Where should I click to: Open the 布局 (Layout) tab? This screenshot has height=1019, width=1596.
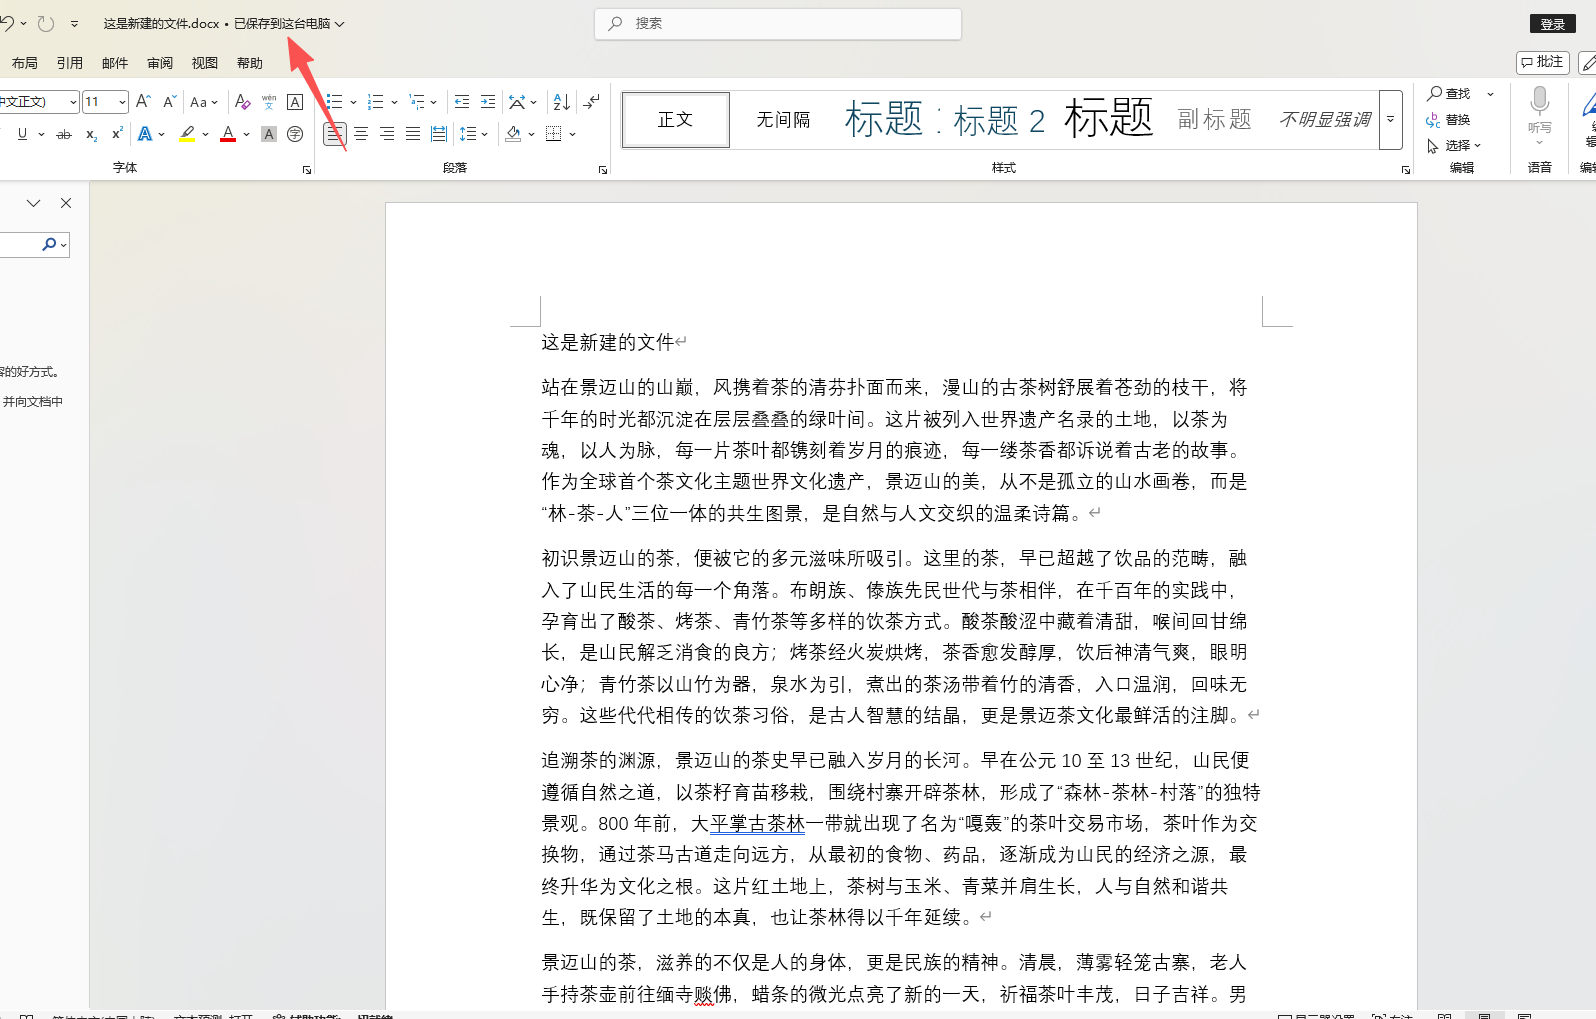pos(25,63)
